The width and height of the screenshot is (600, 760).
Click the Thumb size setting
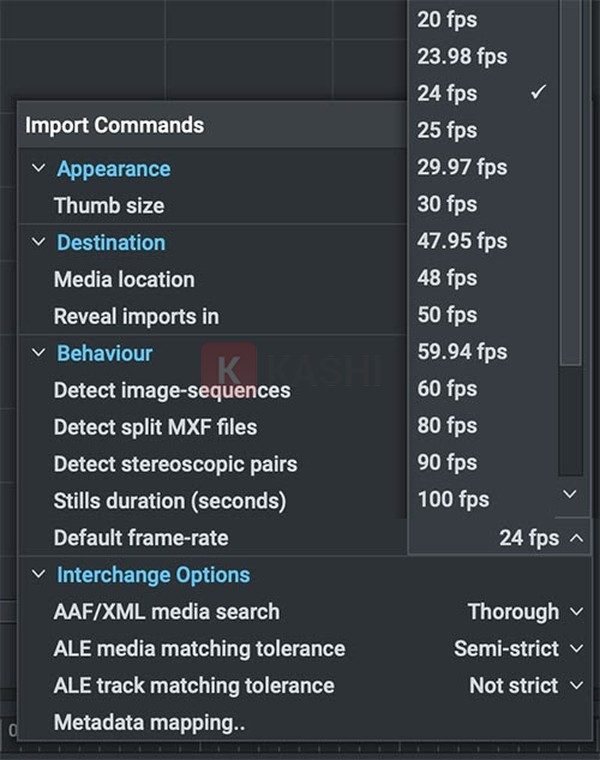click(x=109, y=205)
